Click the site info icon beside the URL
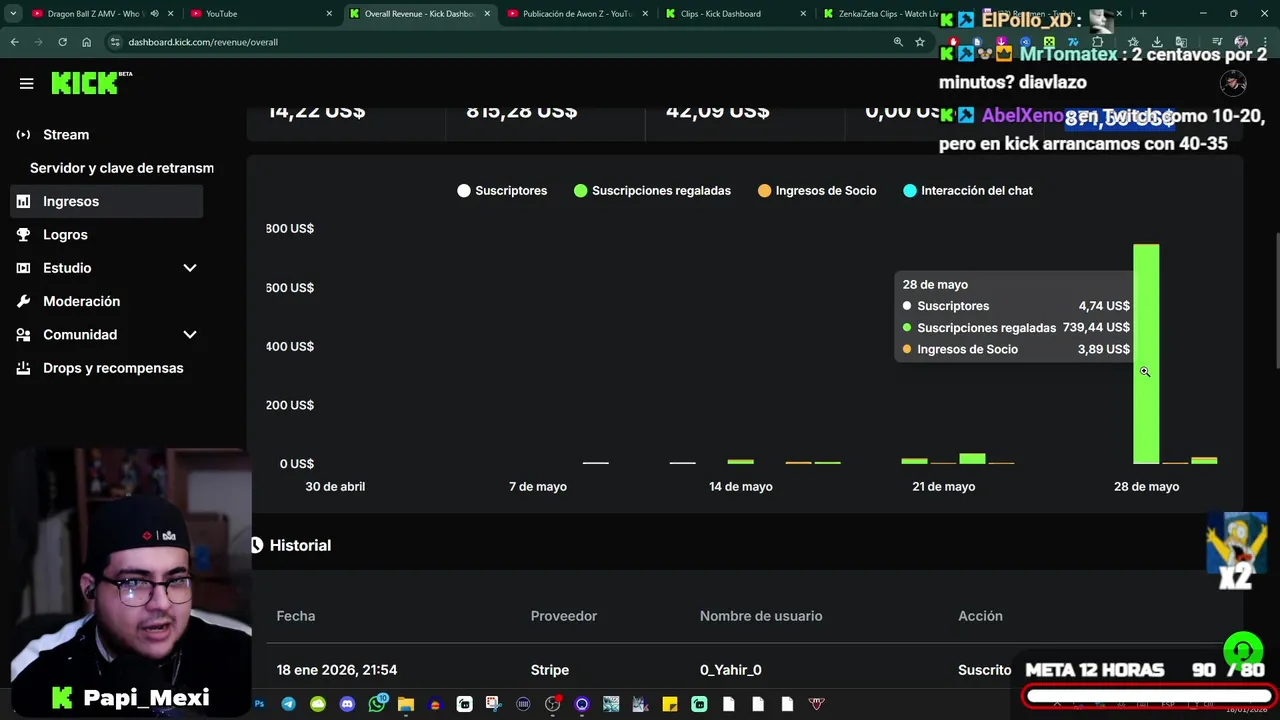 pos(115,42)
